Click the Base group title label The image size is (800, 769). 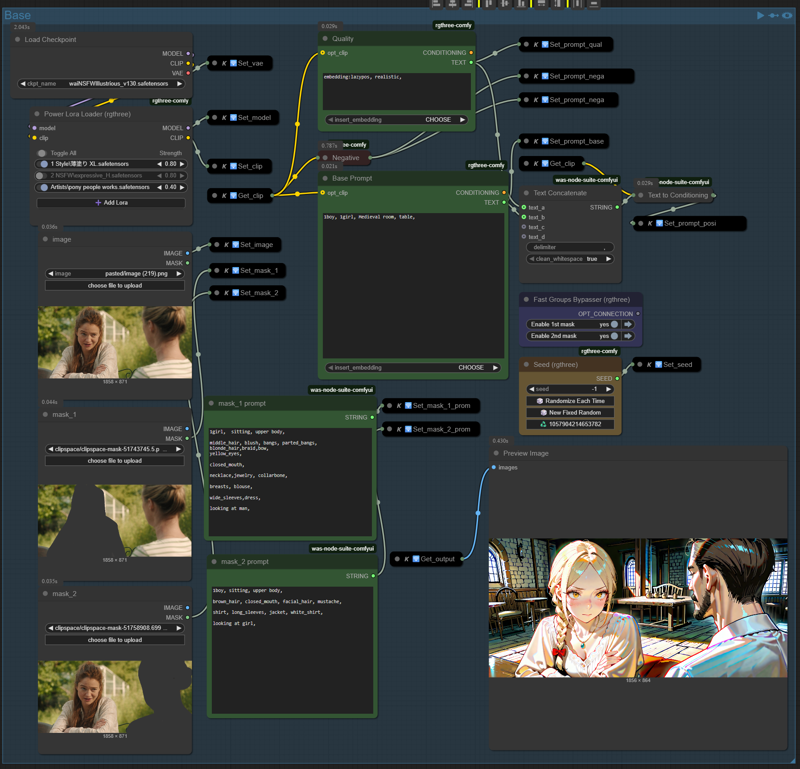17,15
